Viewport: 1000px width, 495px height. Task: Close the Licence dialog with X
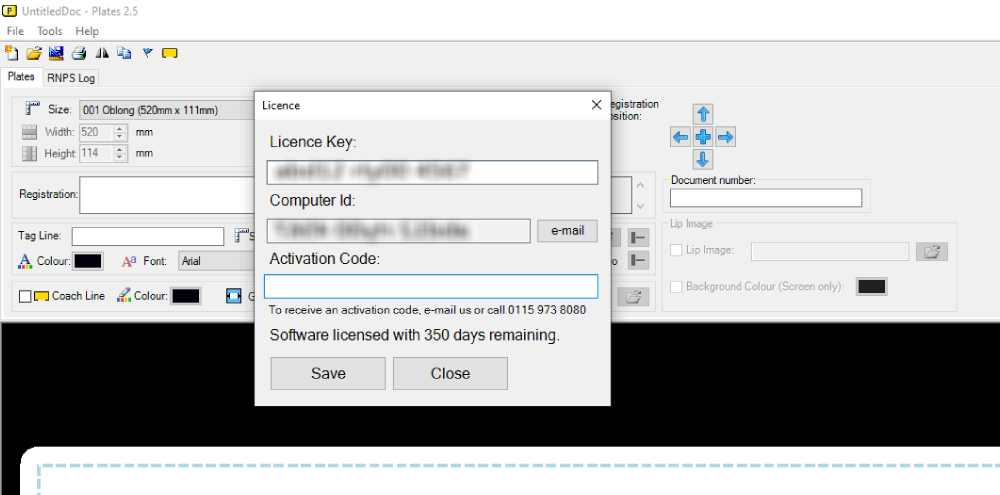pyautogui.click(x=596, y=105)
